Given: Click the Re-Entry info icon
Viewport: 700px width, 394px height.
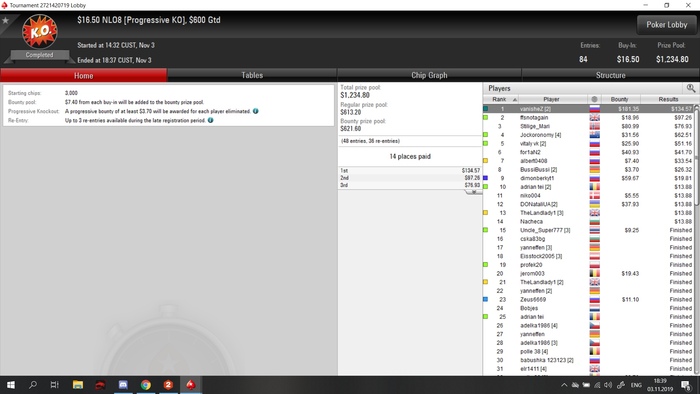Looking at the screenshot, I should pos(210,120).
